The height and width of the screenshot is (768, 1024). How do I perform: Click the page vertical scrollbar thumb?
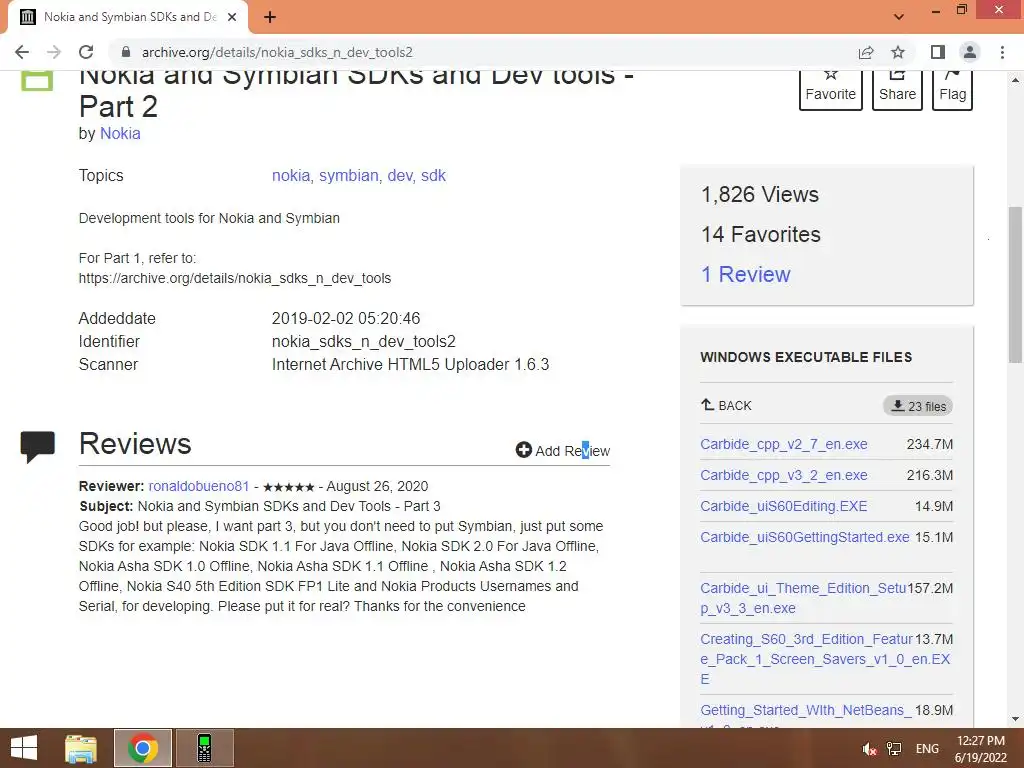point(1015,284)
